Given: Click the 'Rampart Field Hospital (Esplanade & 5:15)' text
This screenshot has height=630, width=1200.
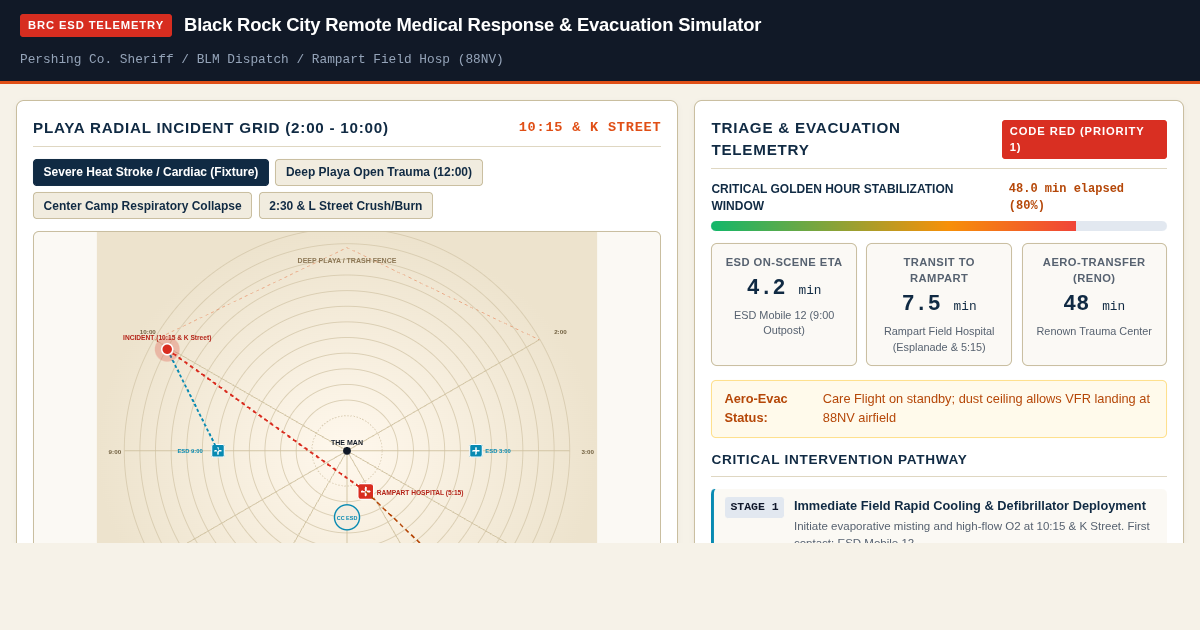Looking at the screenshot, I should click(x=939, y=339).
